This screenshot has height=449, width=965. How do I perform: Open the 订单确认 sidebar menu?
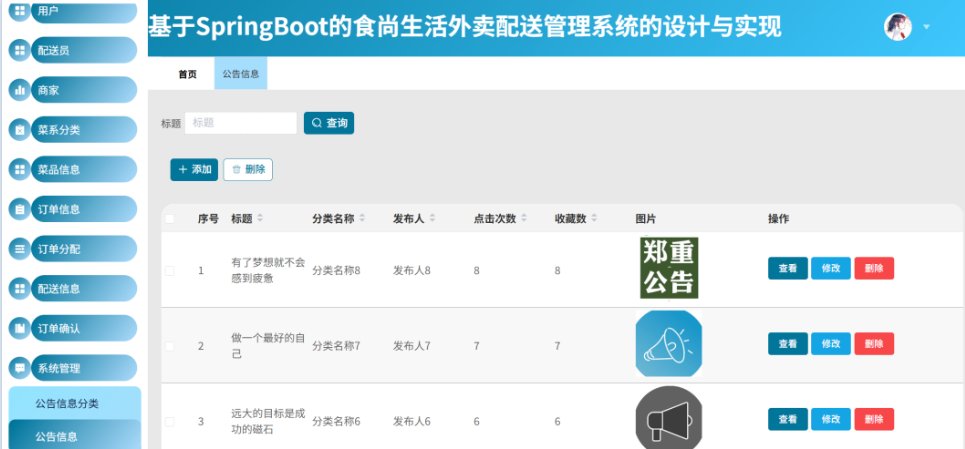point(84,328)
